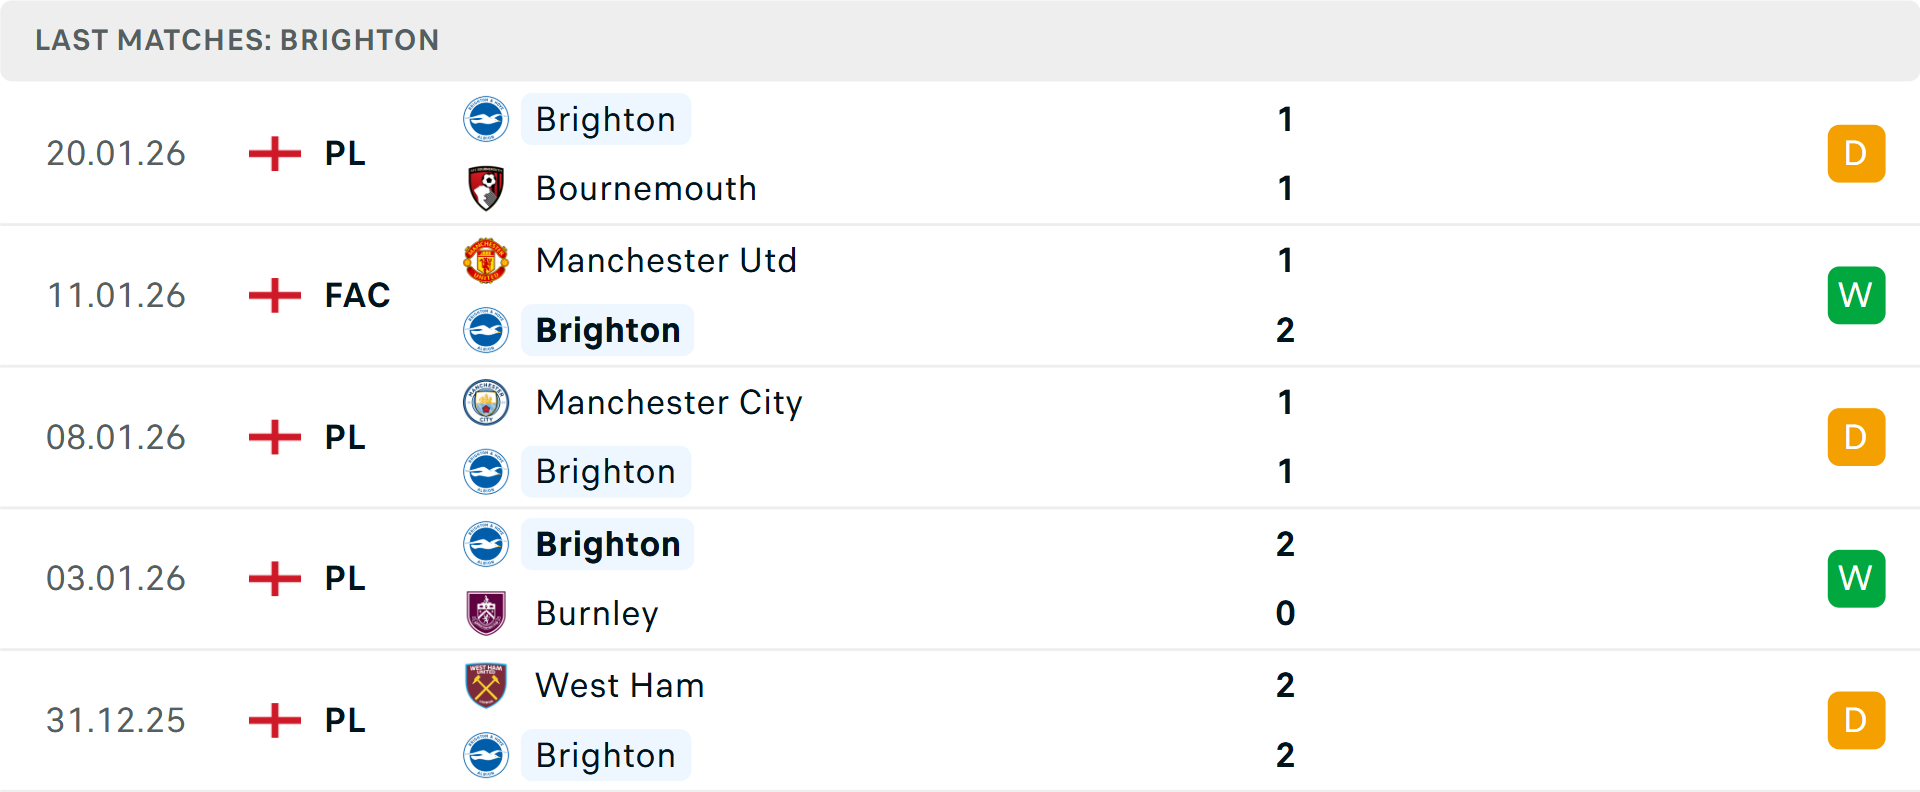Click green W badge for Manchester Utd match
Screen dimensions: 1920x792
[1856, 295]
